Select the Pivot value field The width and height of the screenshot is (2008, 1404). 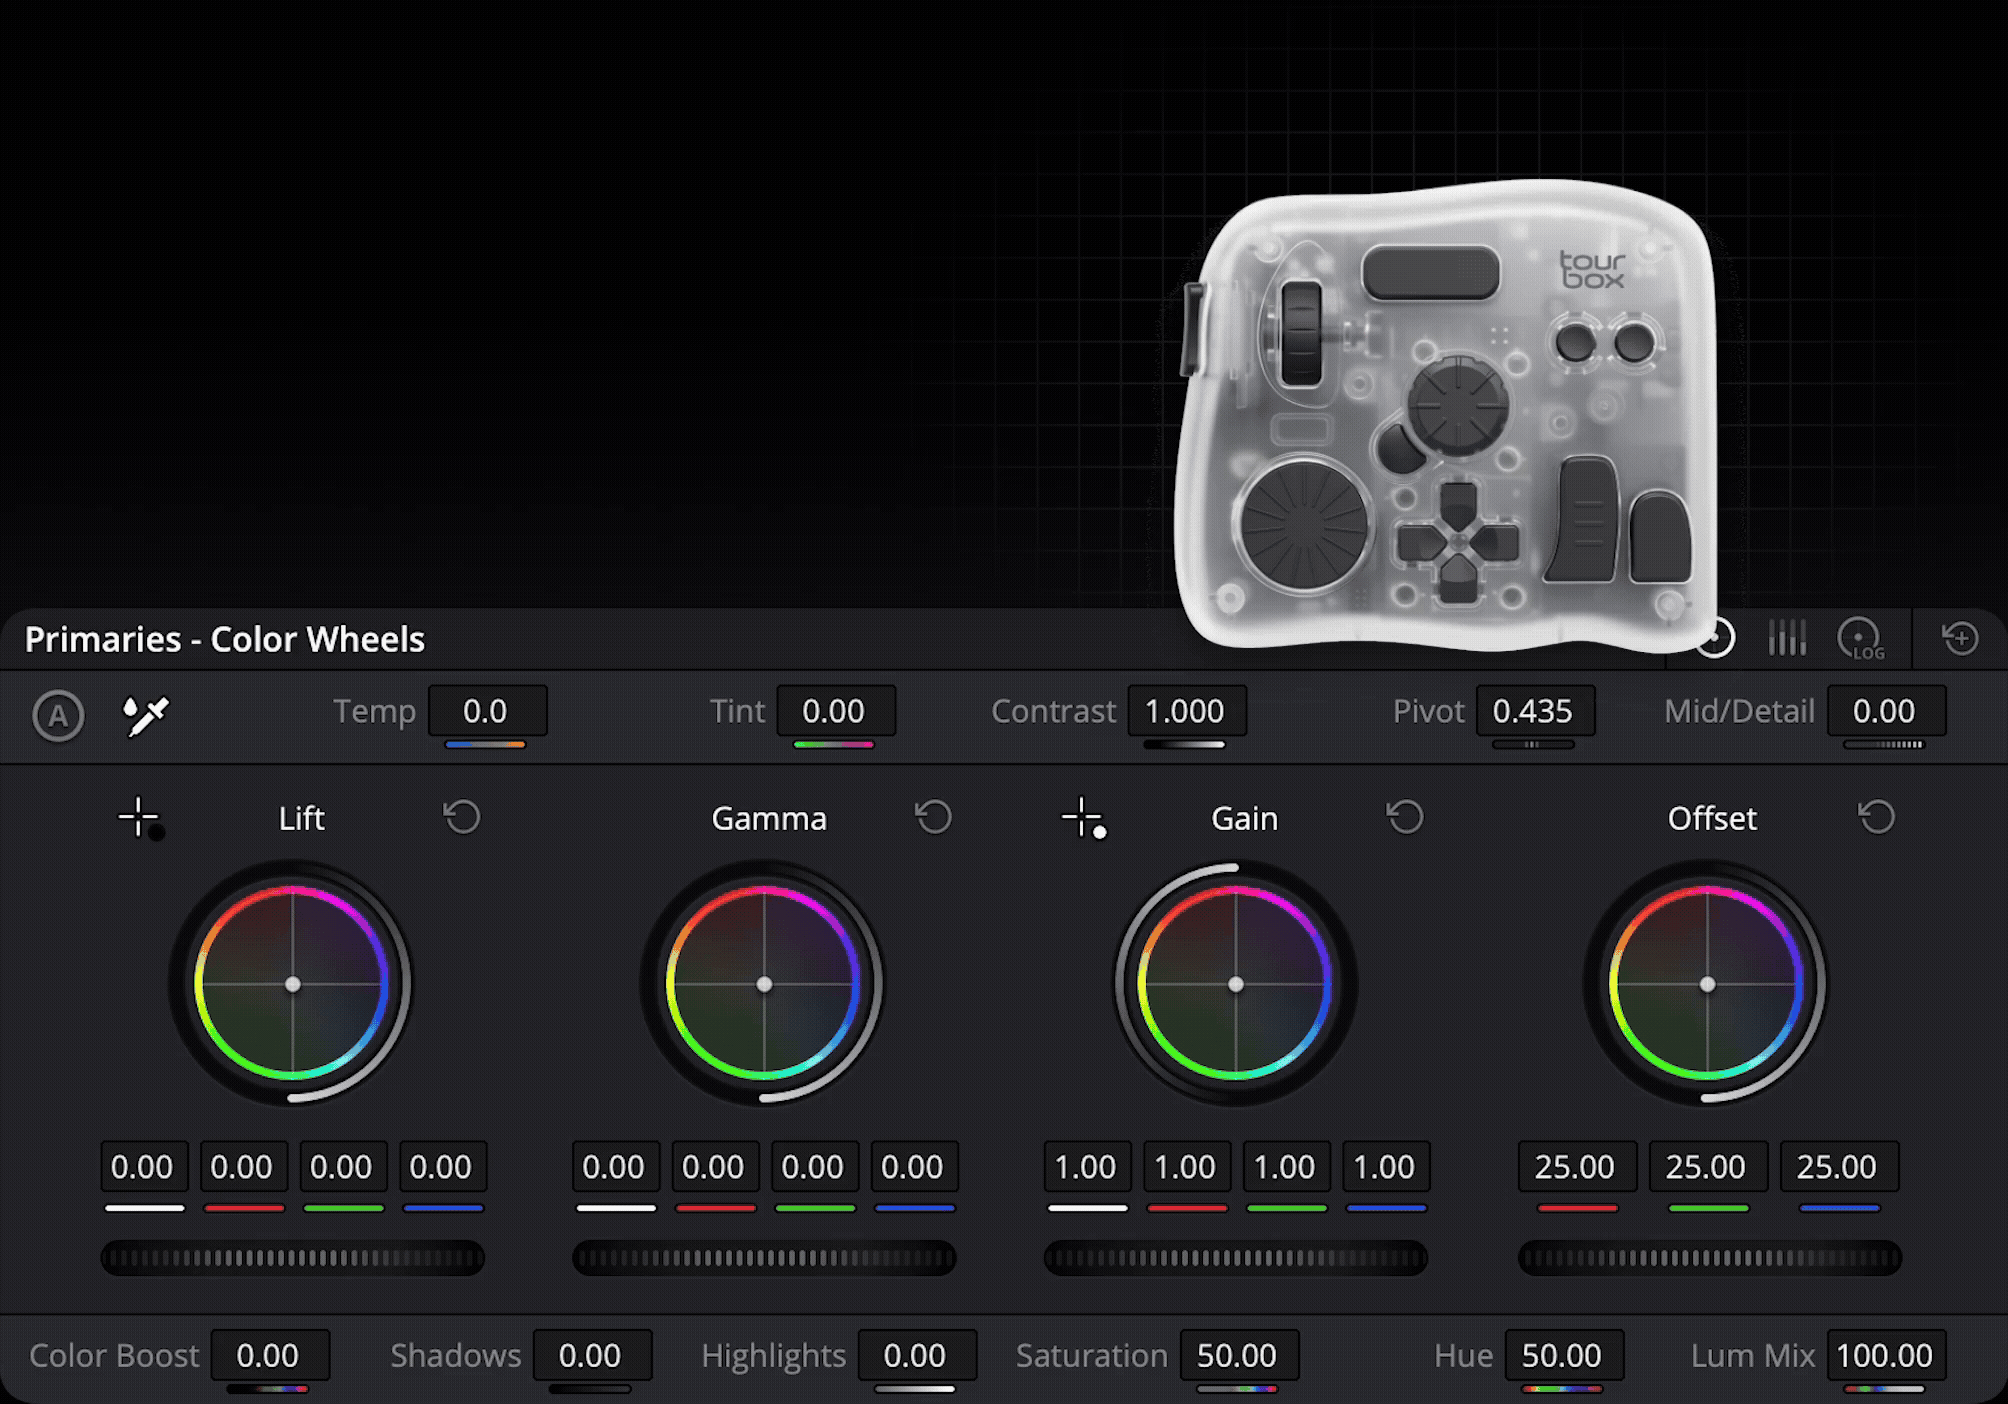pyautogui.click(x=1533, y=711)
